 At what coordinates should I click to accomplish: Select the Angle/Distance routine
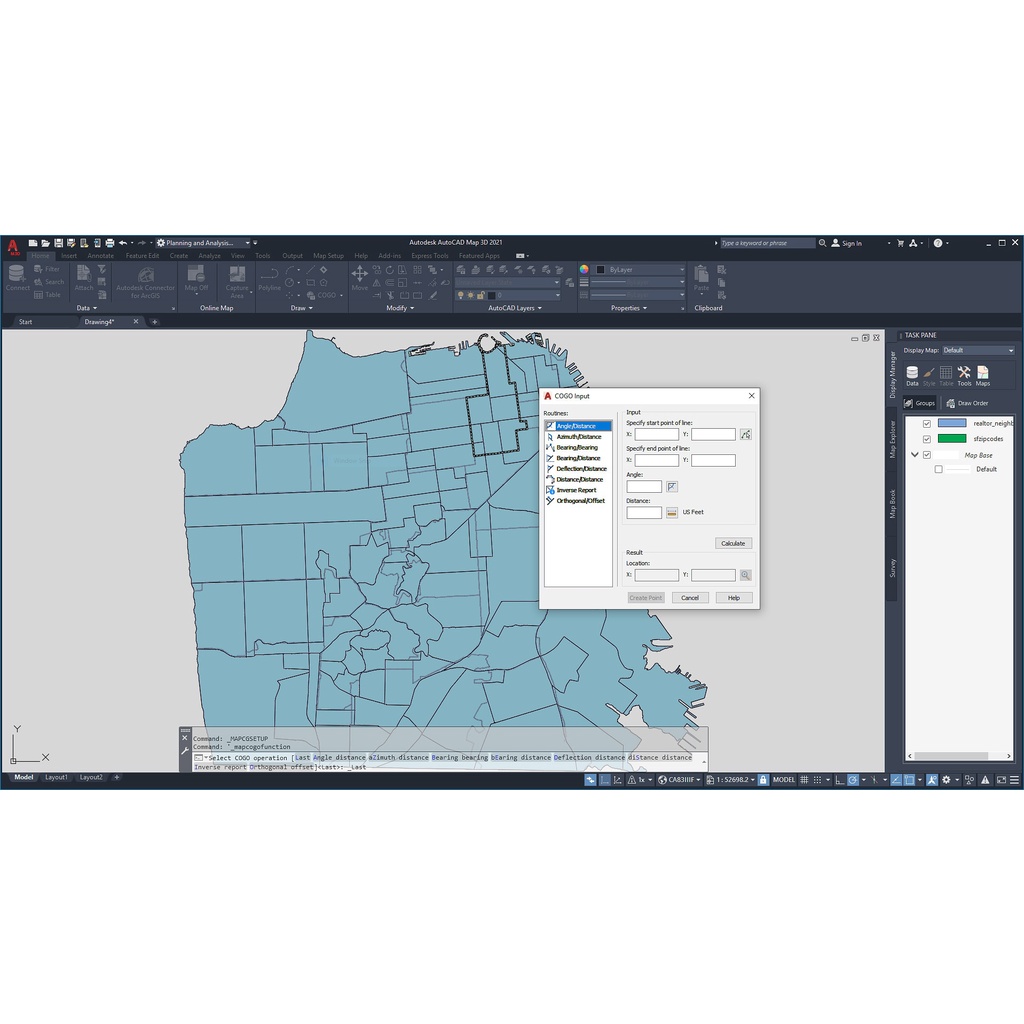[x=578, y=426]
